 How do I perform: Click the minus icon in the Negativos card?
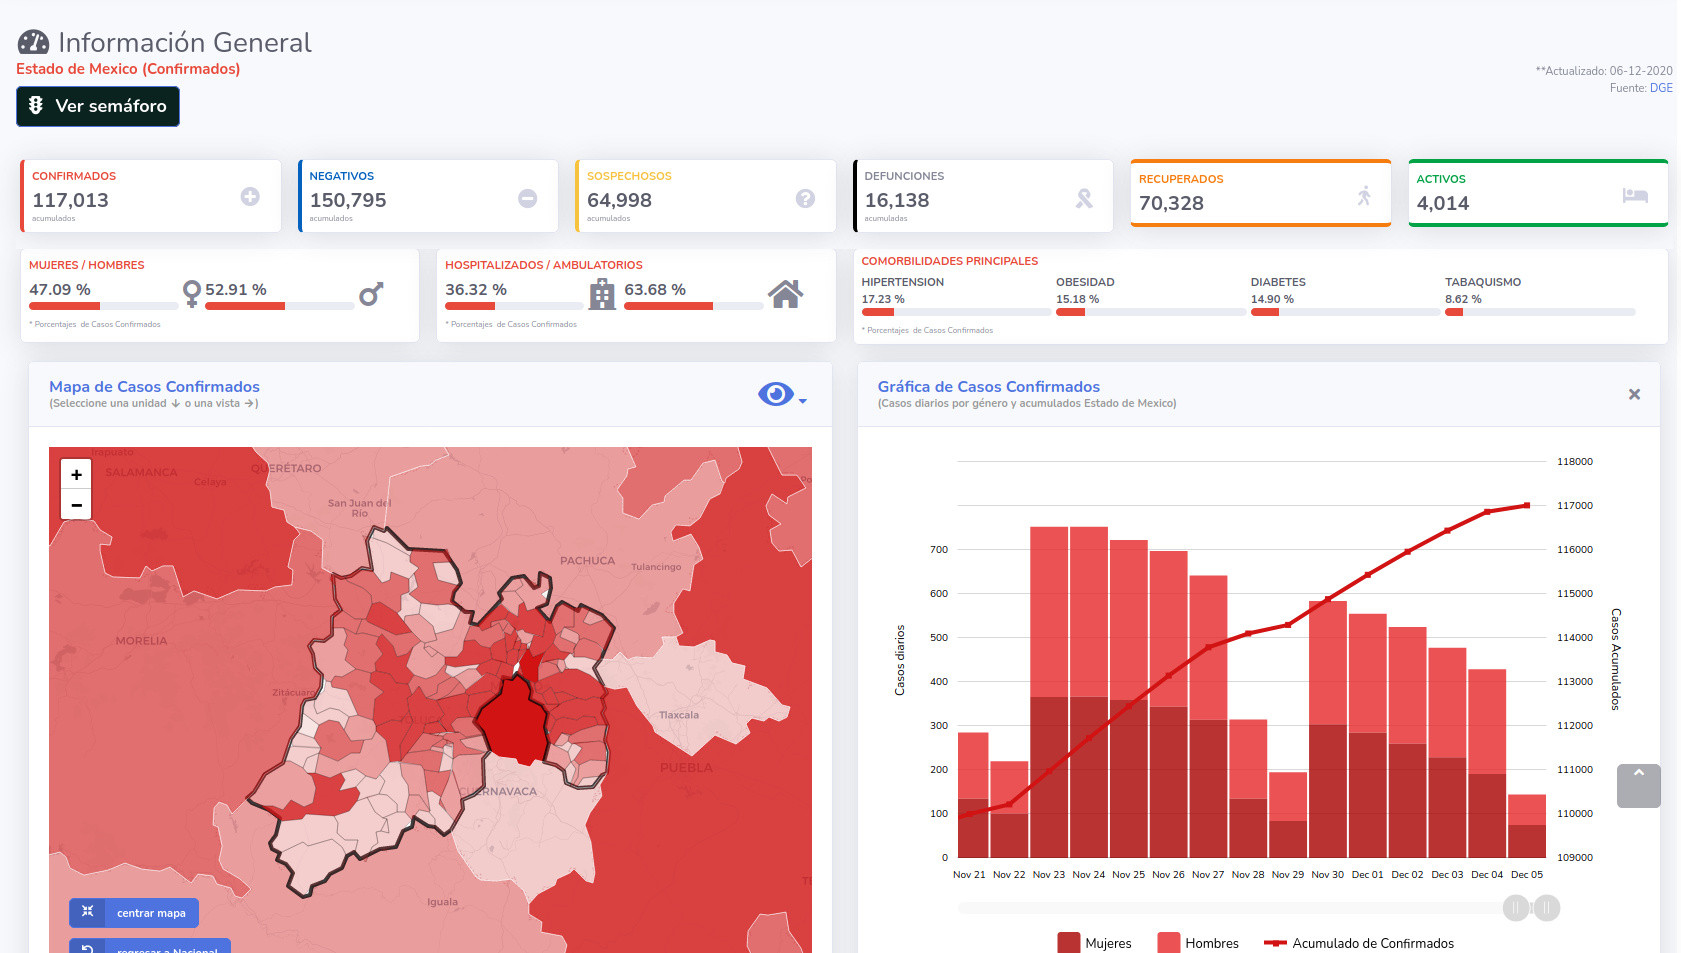pos(528,199)
